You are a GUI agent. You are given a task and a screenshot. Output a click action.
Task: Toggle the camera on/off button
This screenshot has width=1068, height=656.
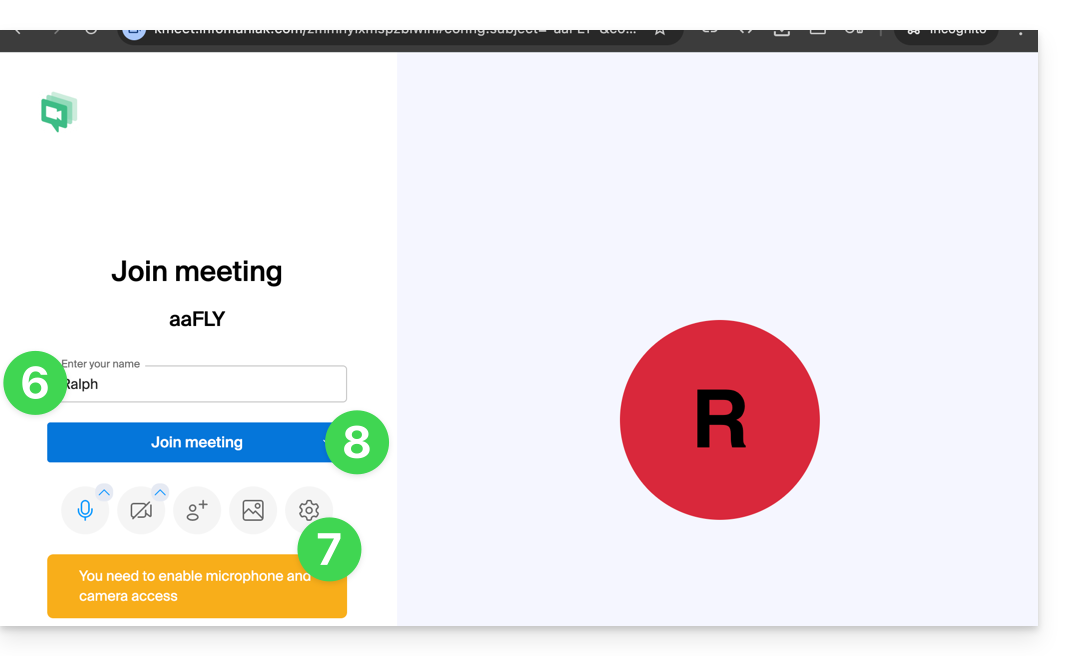[141, 511]
